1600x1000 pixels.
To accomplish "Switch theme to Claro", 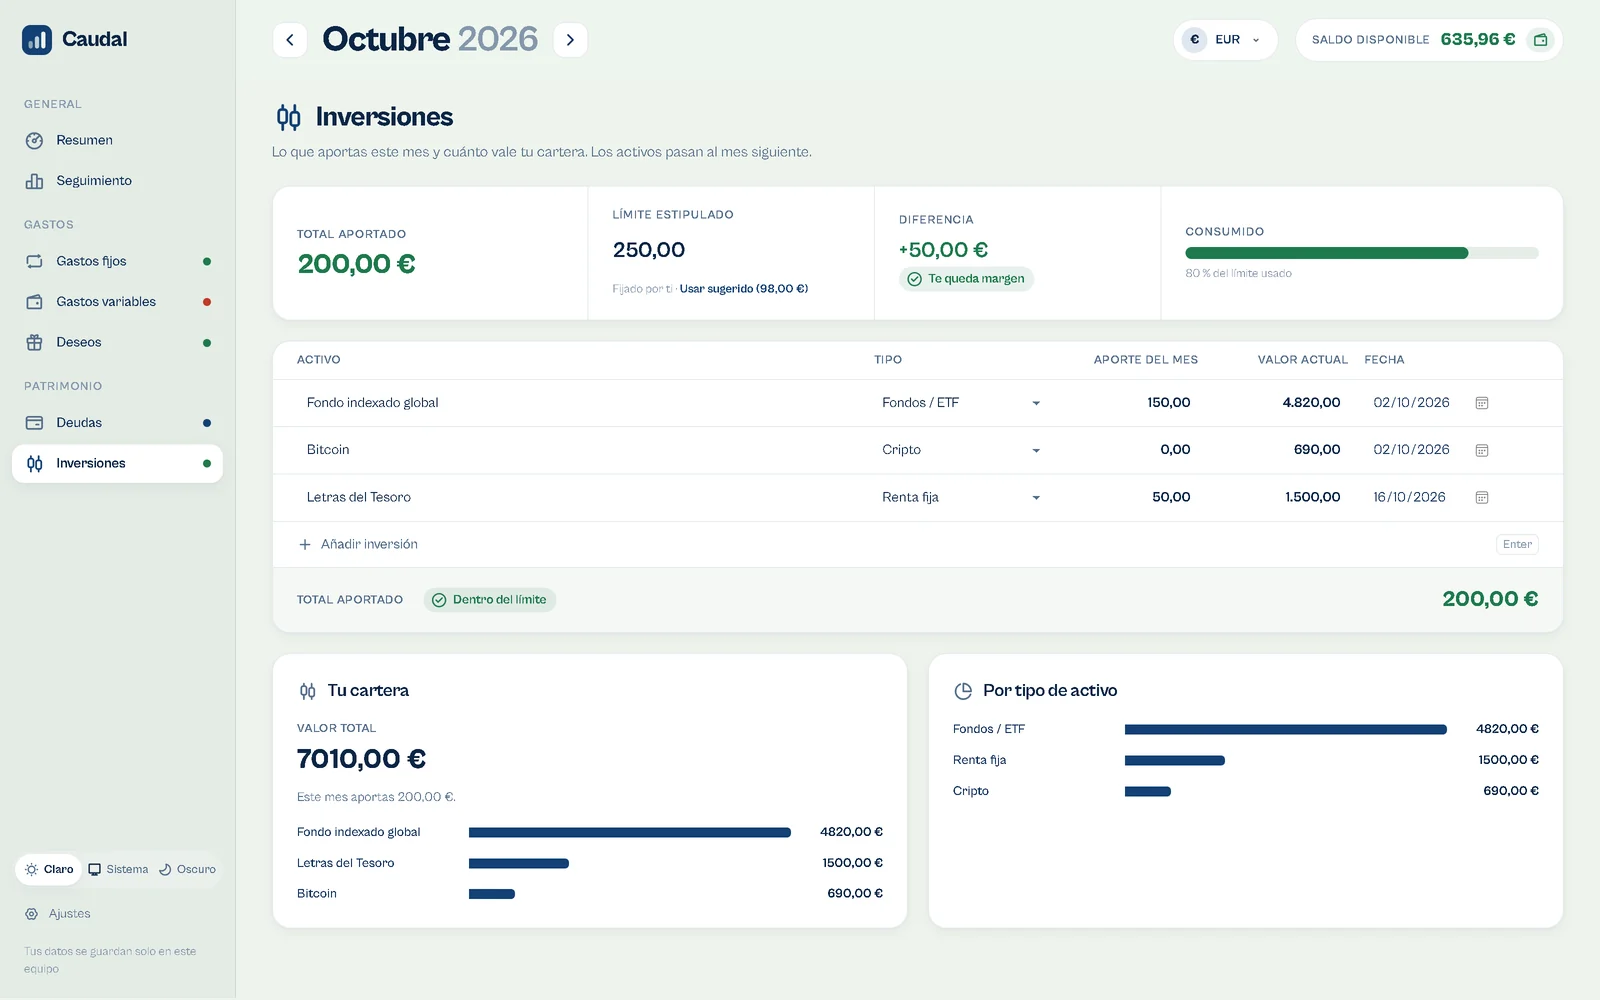I will 49,870.
